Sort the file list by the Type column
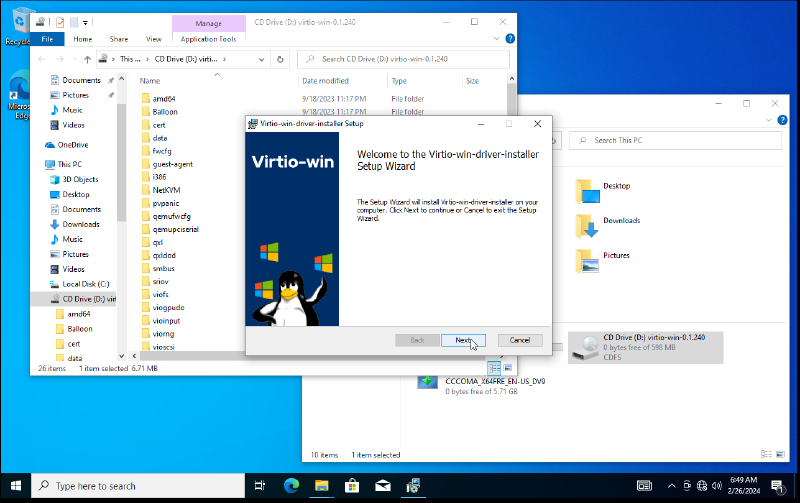This screenshot has width=800, height=503. pos(399,81)
